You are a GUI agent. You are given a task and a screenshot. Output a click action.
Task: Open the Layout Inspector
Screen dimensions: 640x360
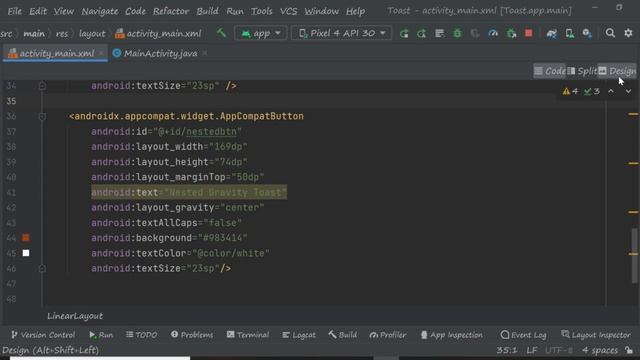[596, 335]
